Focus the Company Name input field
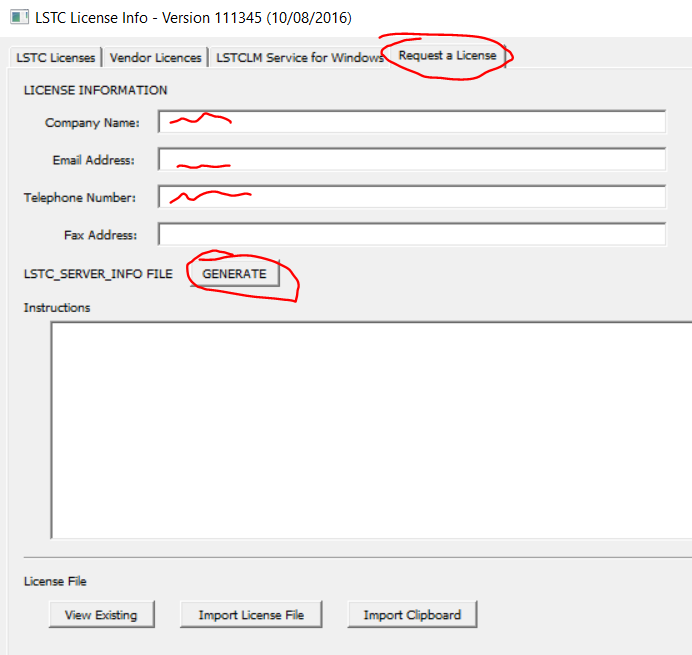692x655 pixels. (x=412, y=122)
